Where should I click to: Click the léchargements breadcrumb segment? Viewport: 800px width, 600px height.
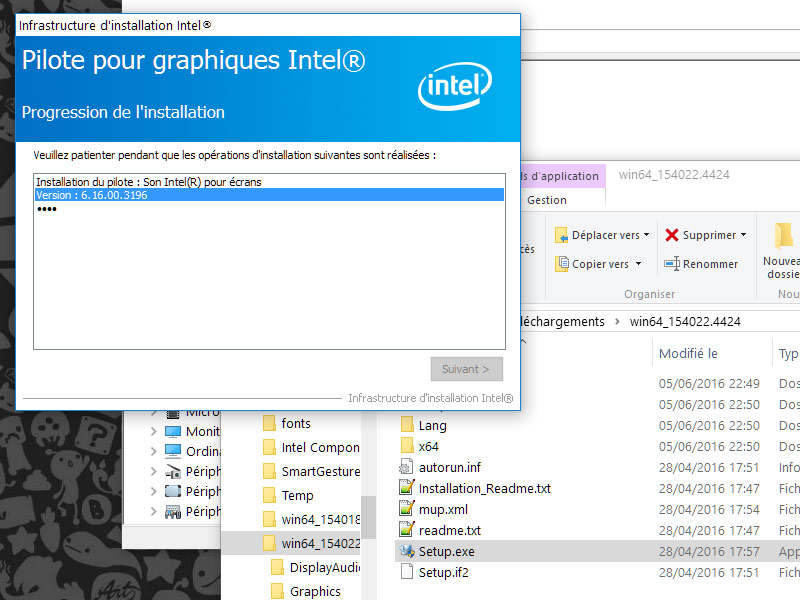[562, 321]
